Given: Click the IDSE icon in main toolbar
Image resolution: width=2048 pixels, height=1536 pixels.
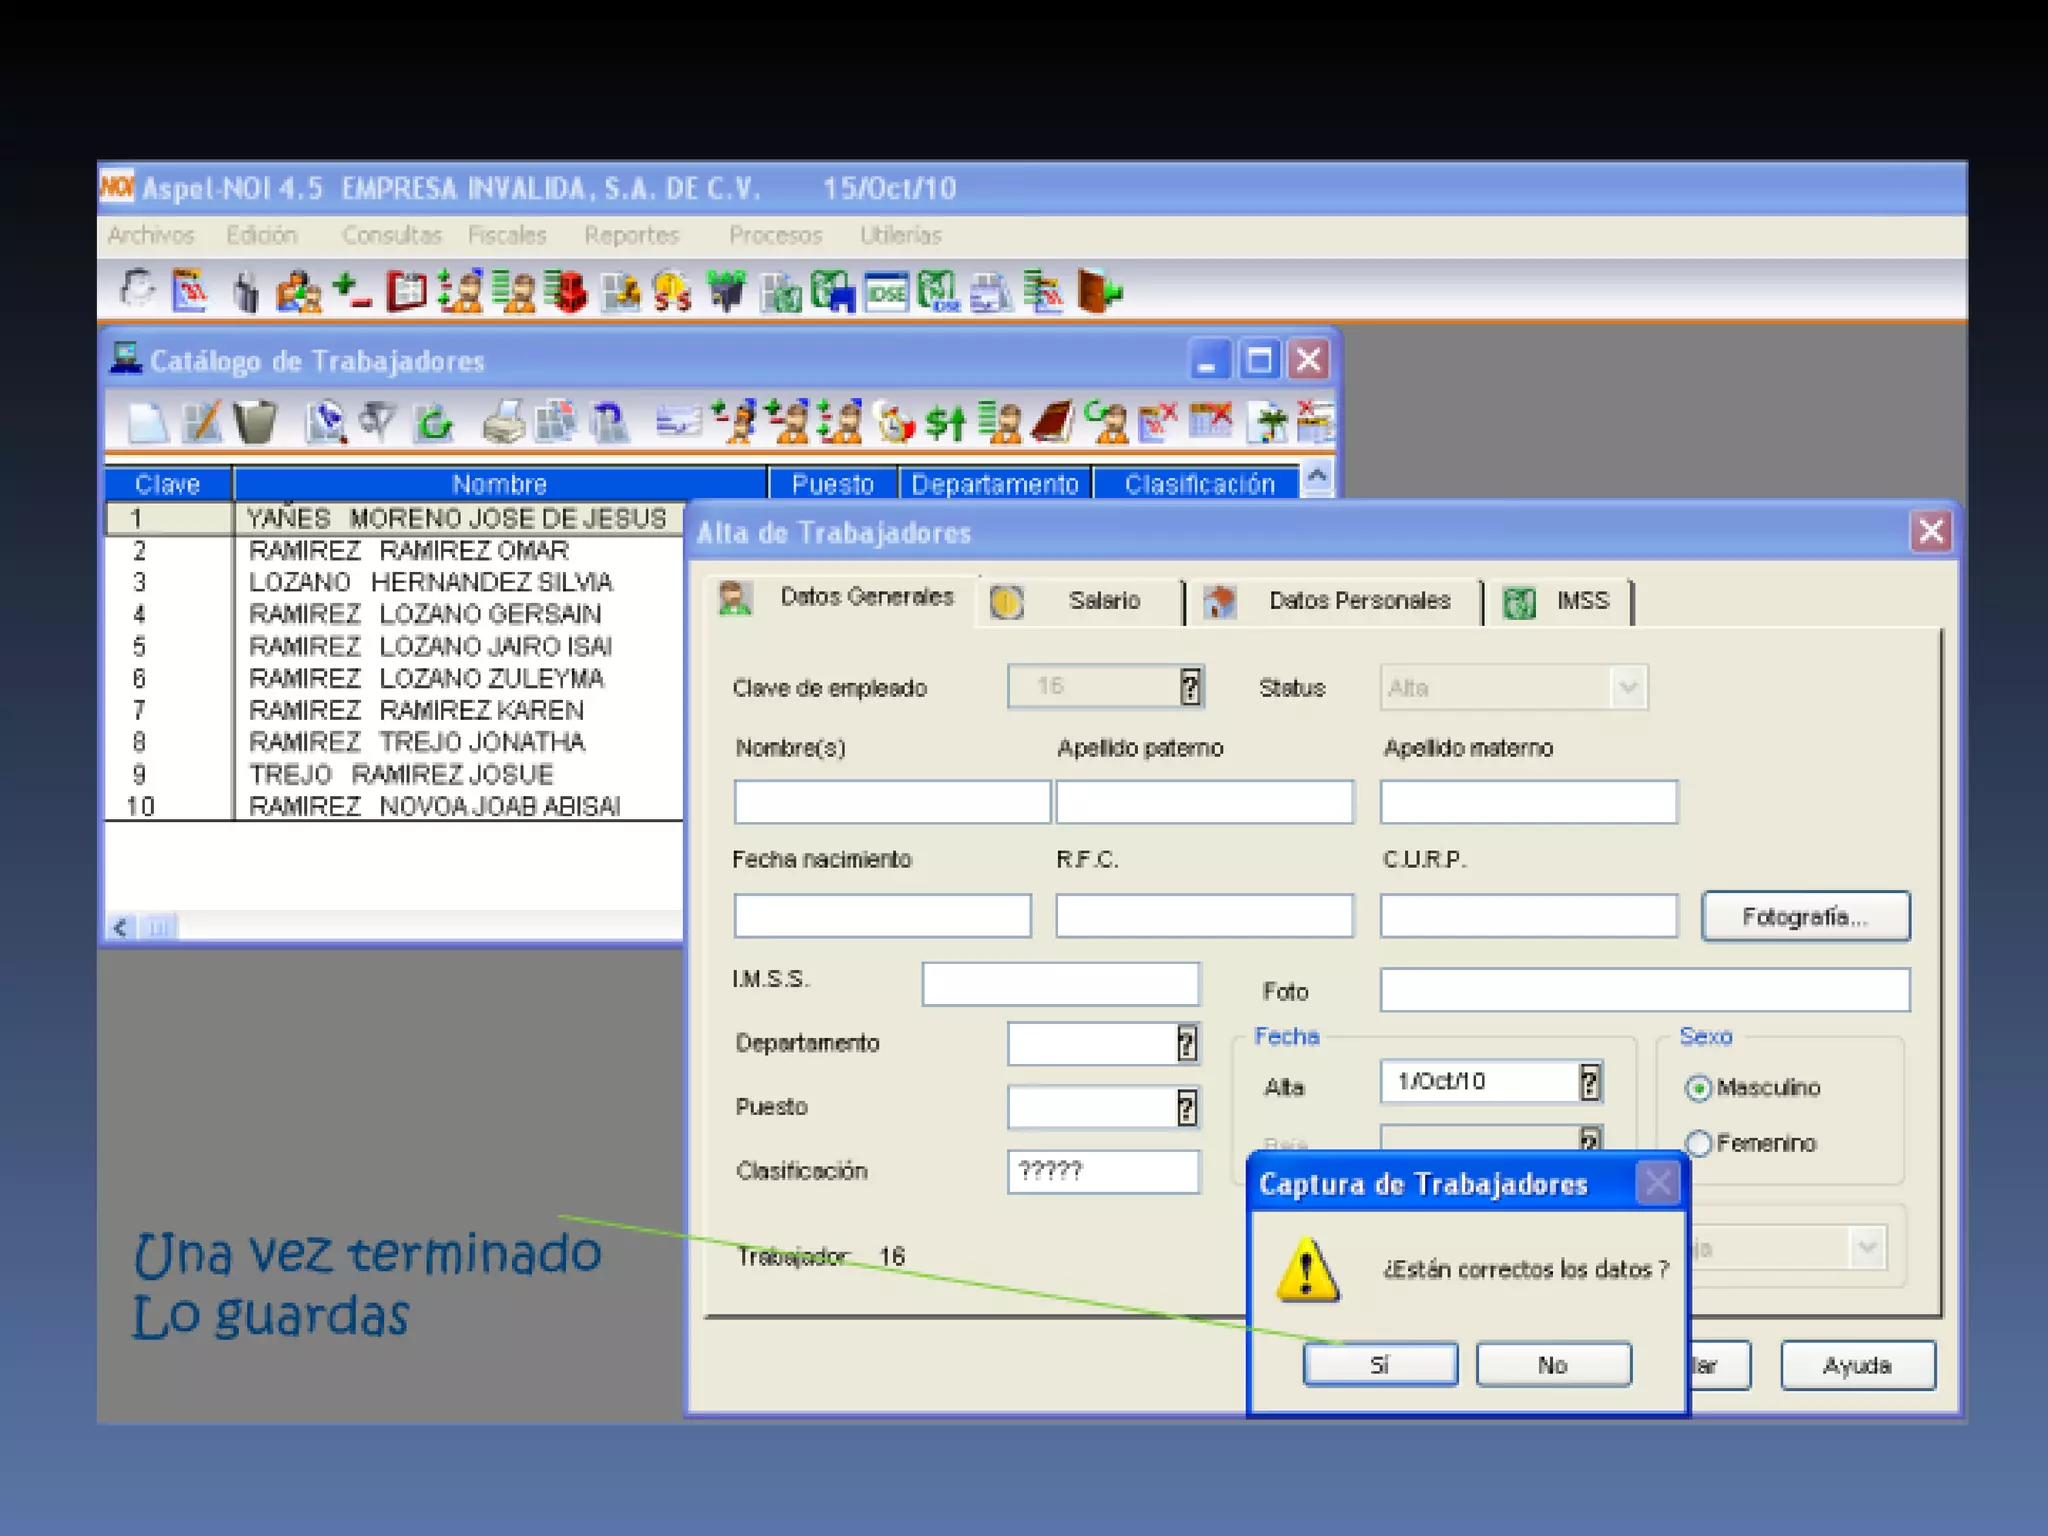Looking at the screenshot, I should [886, 292].
